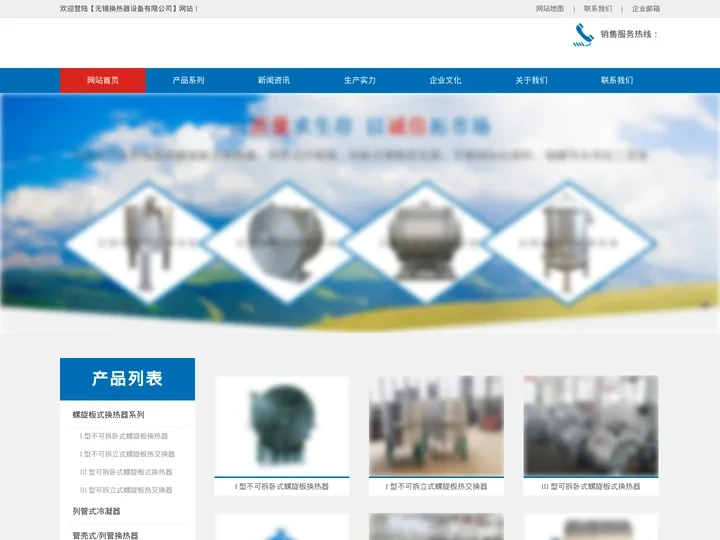Click fourth diamond vessel image in banner
This screenshot has height=540, width=720.
click(x=568, y=242)
